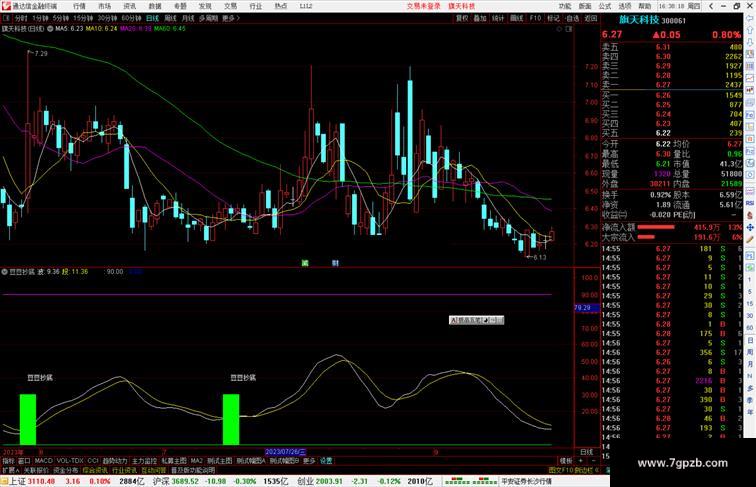
Task: Click the 交易未登录 login link
Action: pos(423,6)
